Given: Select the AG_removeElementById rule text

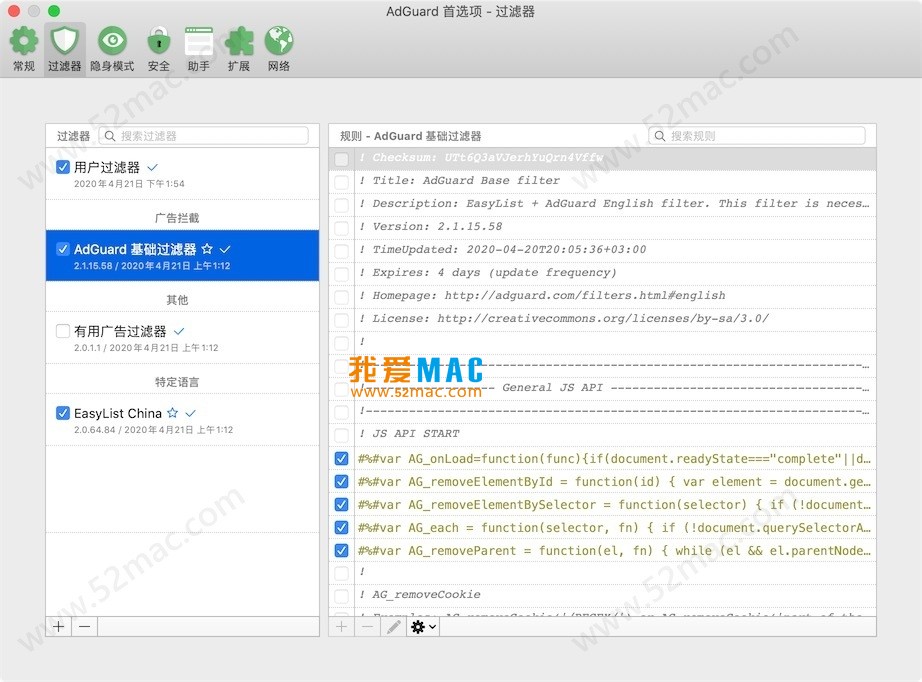Looking at the screenshot, I should click(614, 482).
